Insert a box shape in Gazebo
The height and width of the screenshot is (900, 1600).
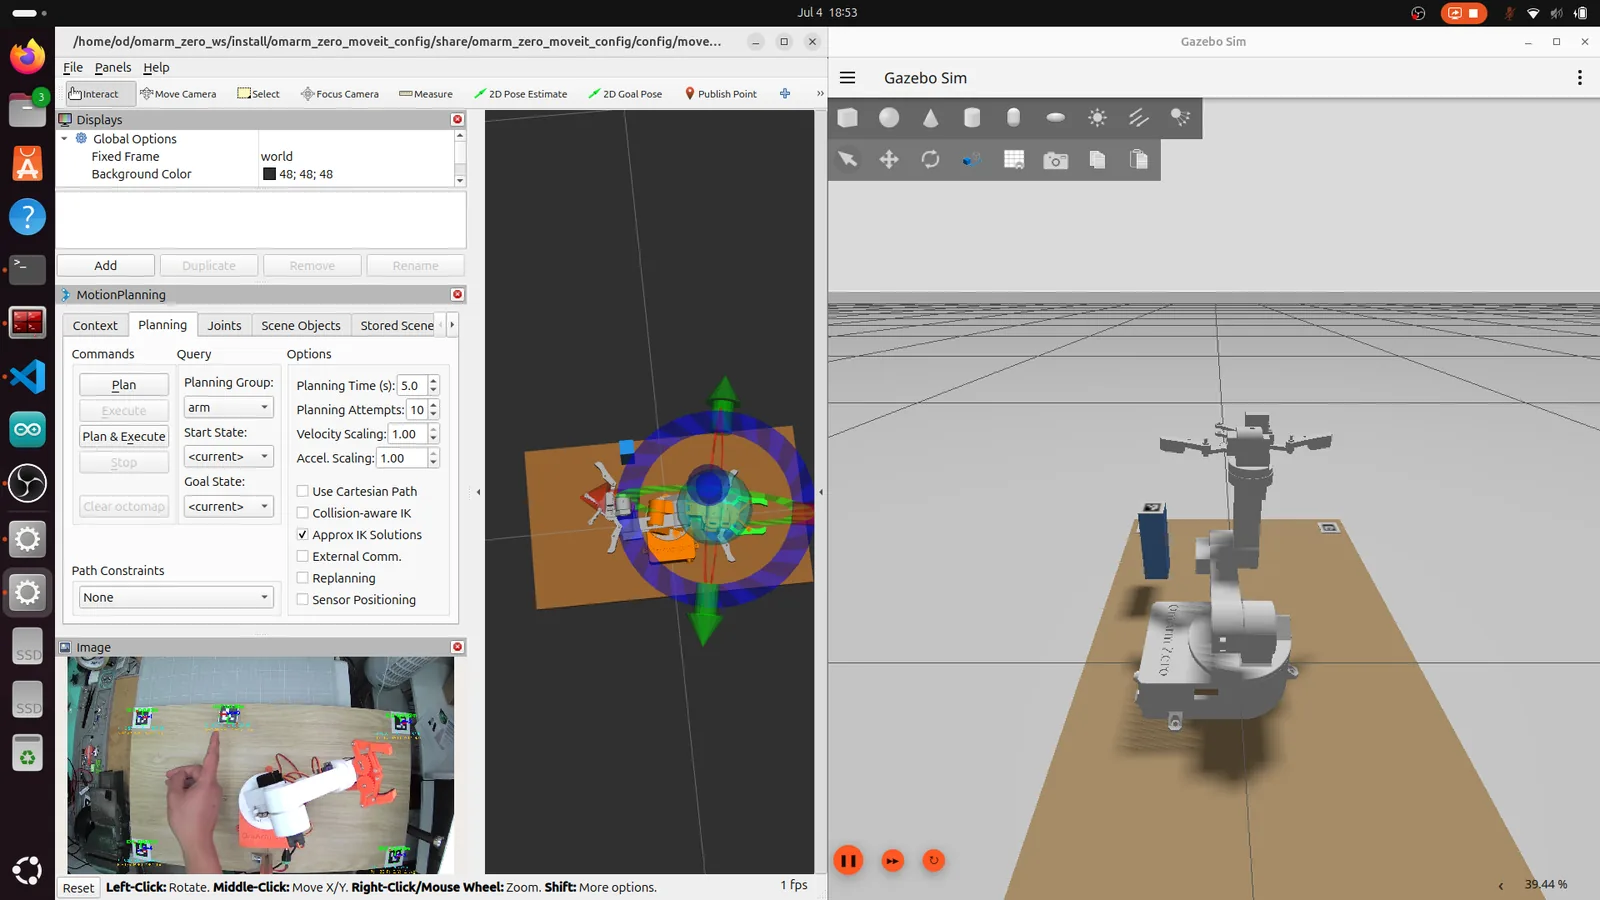[847, 118]
